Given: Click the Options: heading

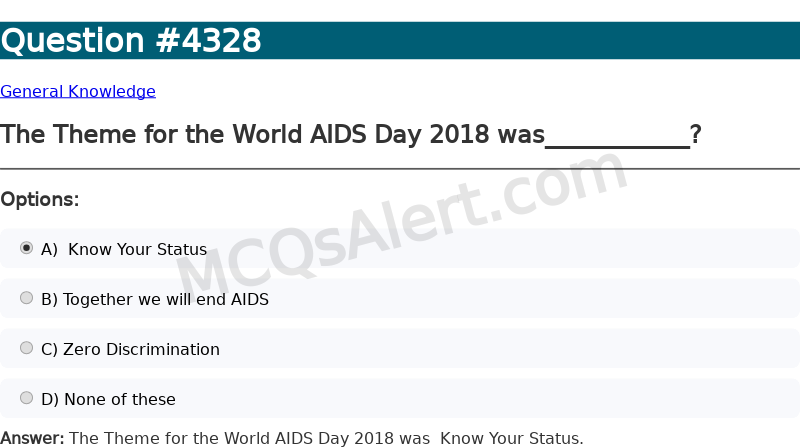Looking at the screenshot, I should click(40, 200).
